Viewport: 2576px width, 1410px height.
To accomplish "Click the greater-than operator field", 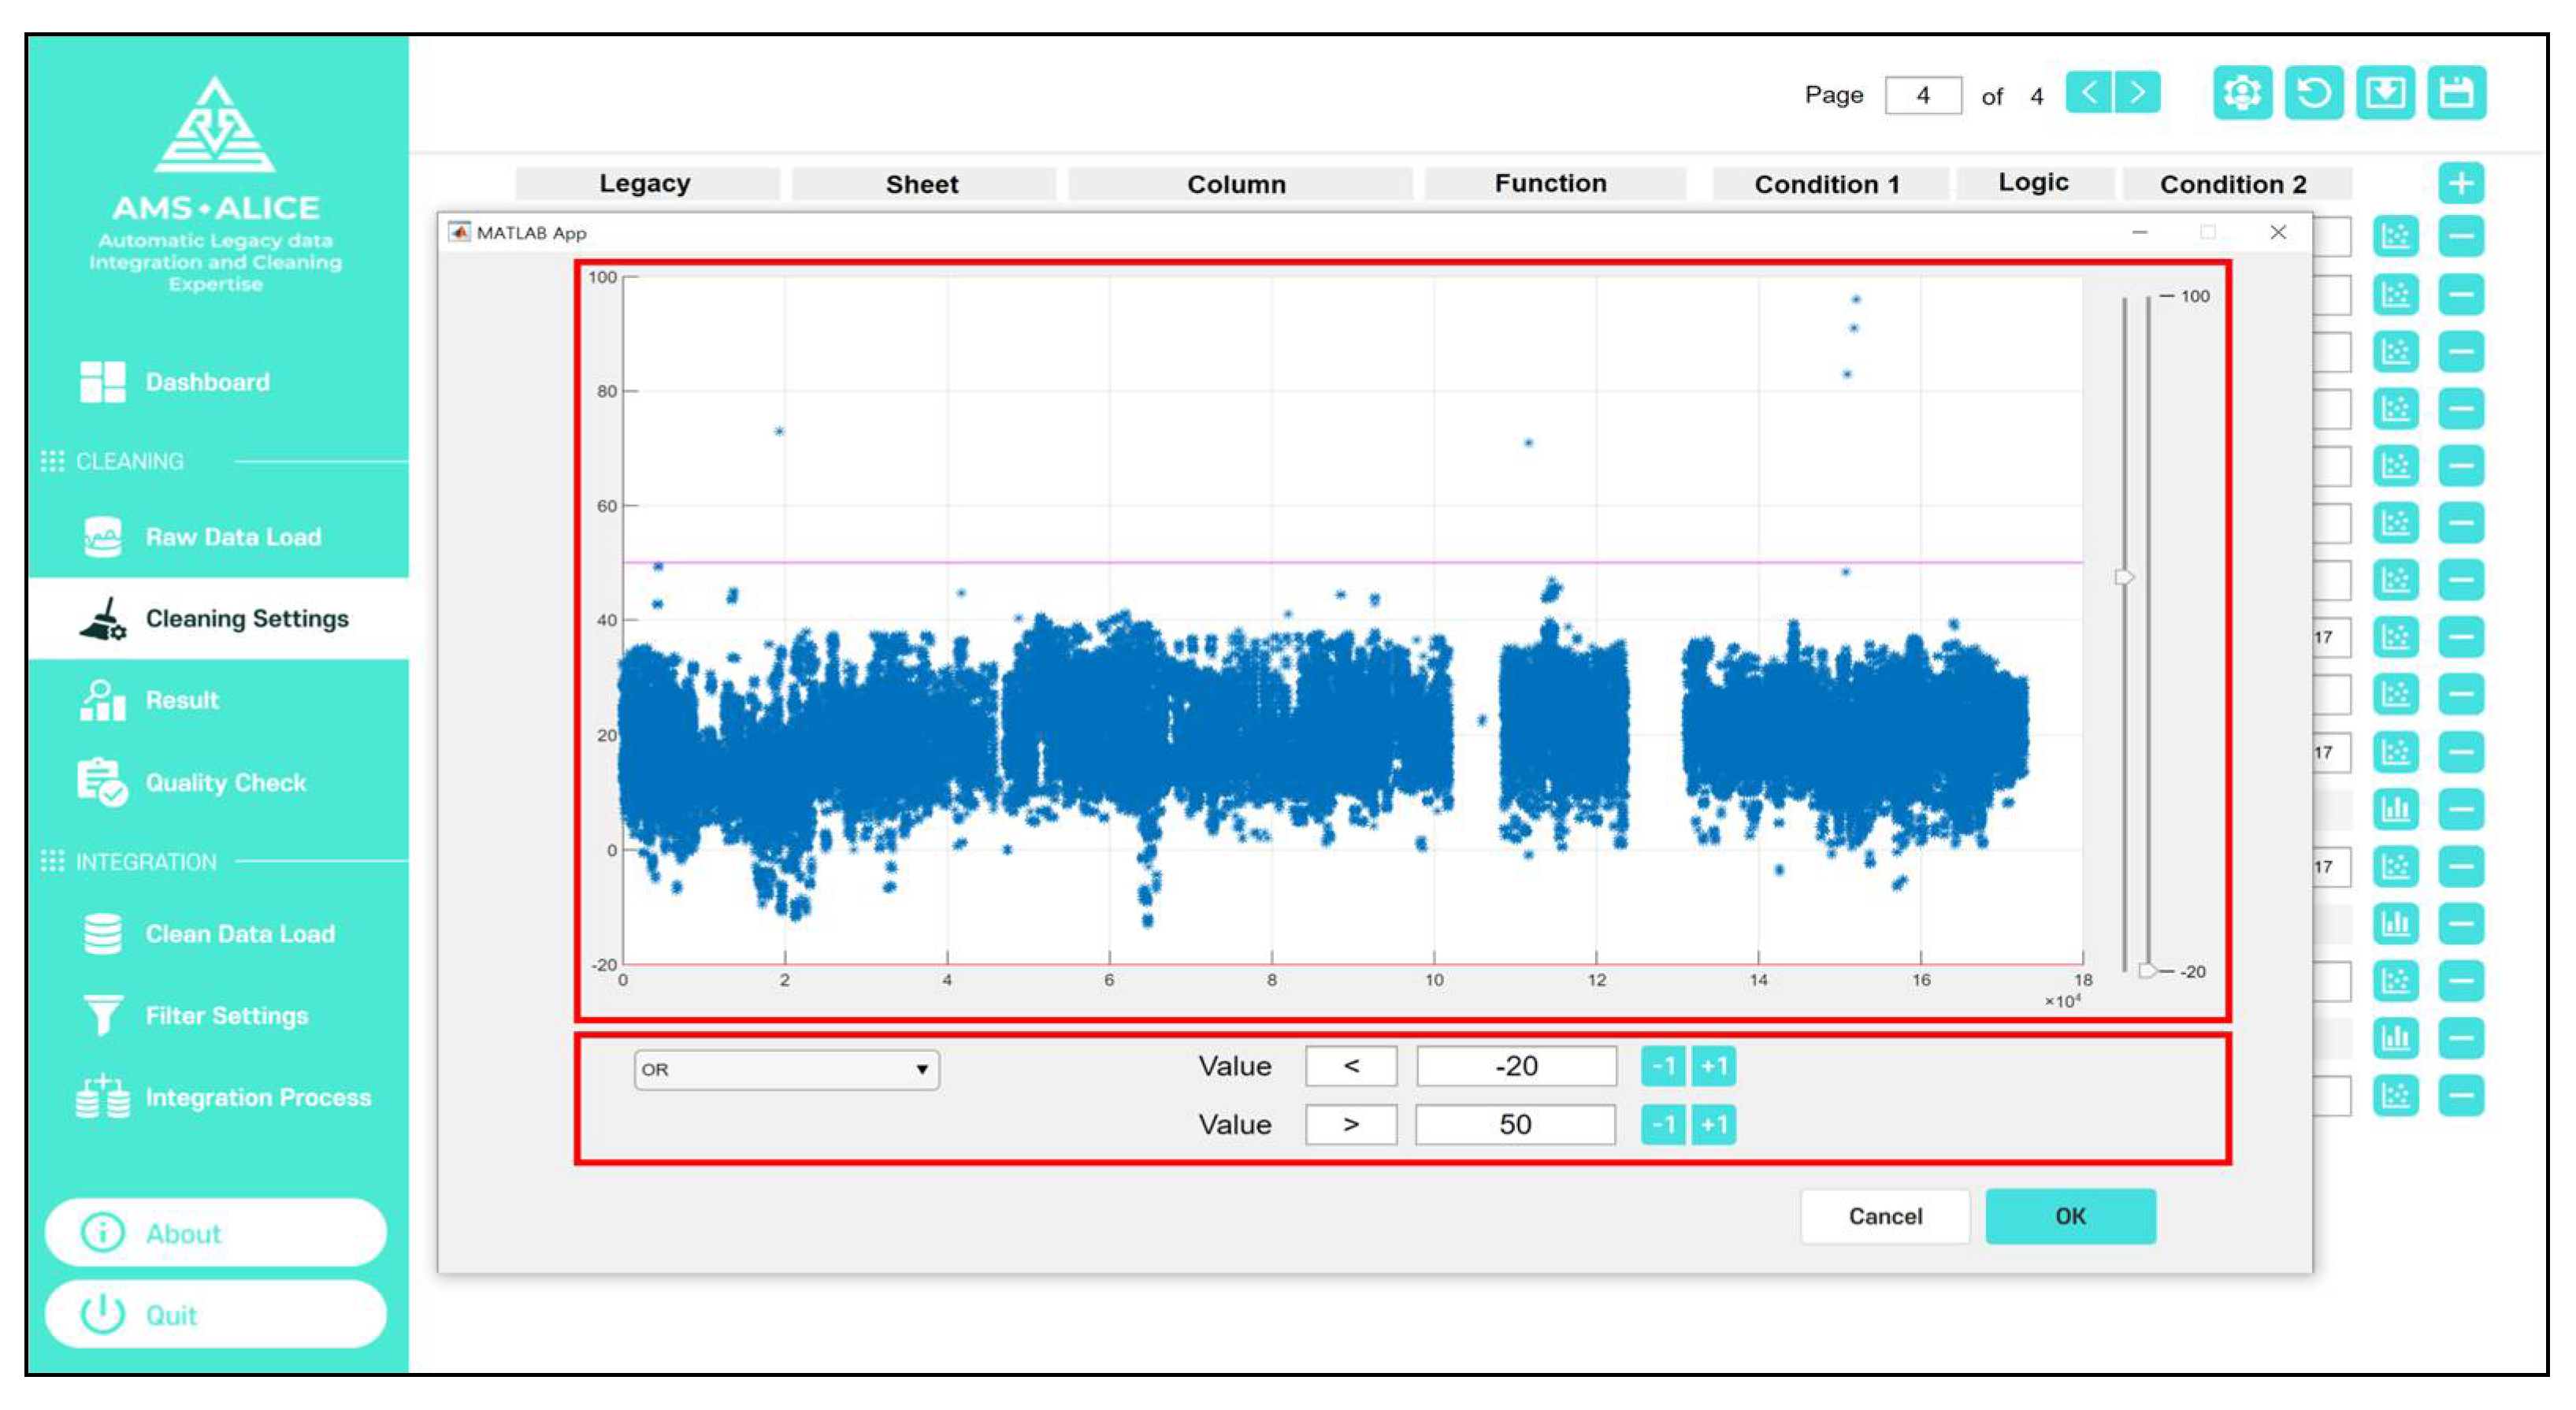I will 1351,1124.
